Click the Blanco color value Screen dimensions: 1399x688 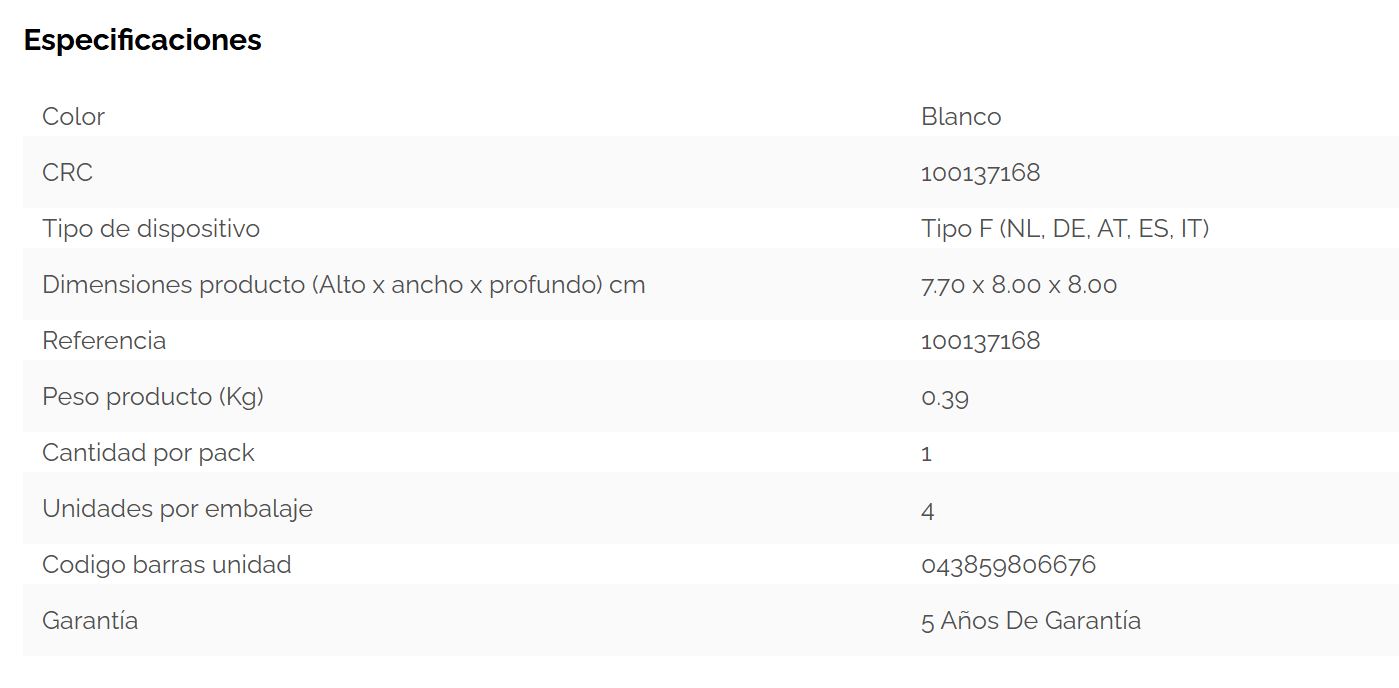click(961, 117)
